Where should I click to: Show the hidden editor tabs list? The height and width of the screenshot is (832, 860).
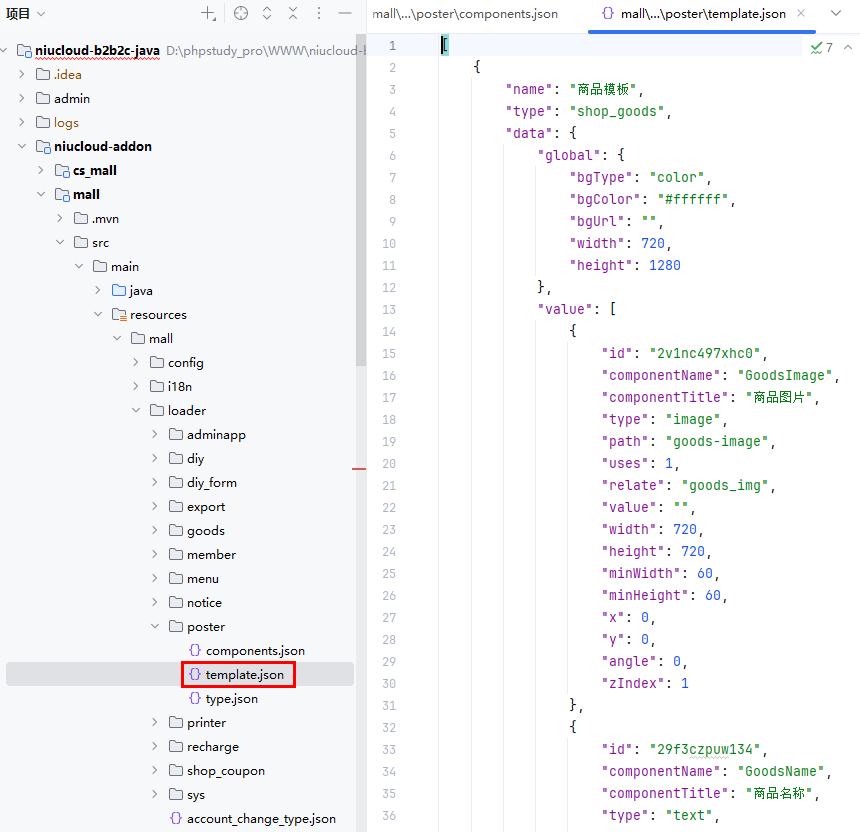[836, 14]
